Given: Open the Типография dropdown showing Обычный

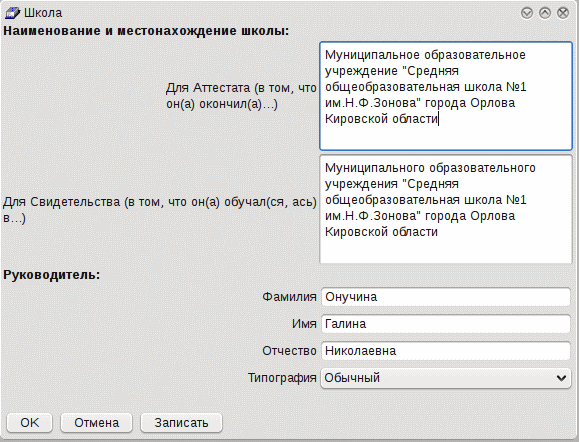Looking at the screenshot, I should 446,378.
